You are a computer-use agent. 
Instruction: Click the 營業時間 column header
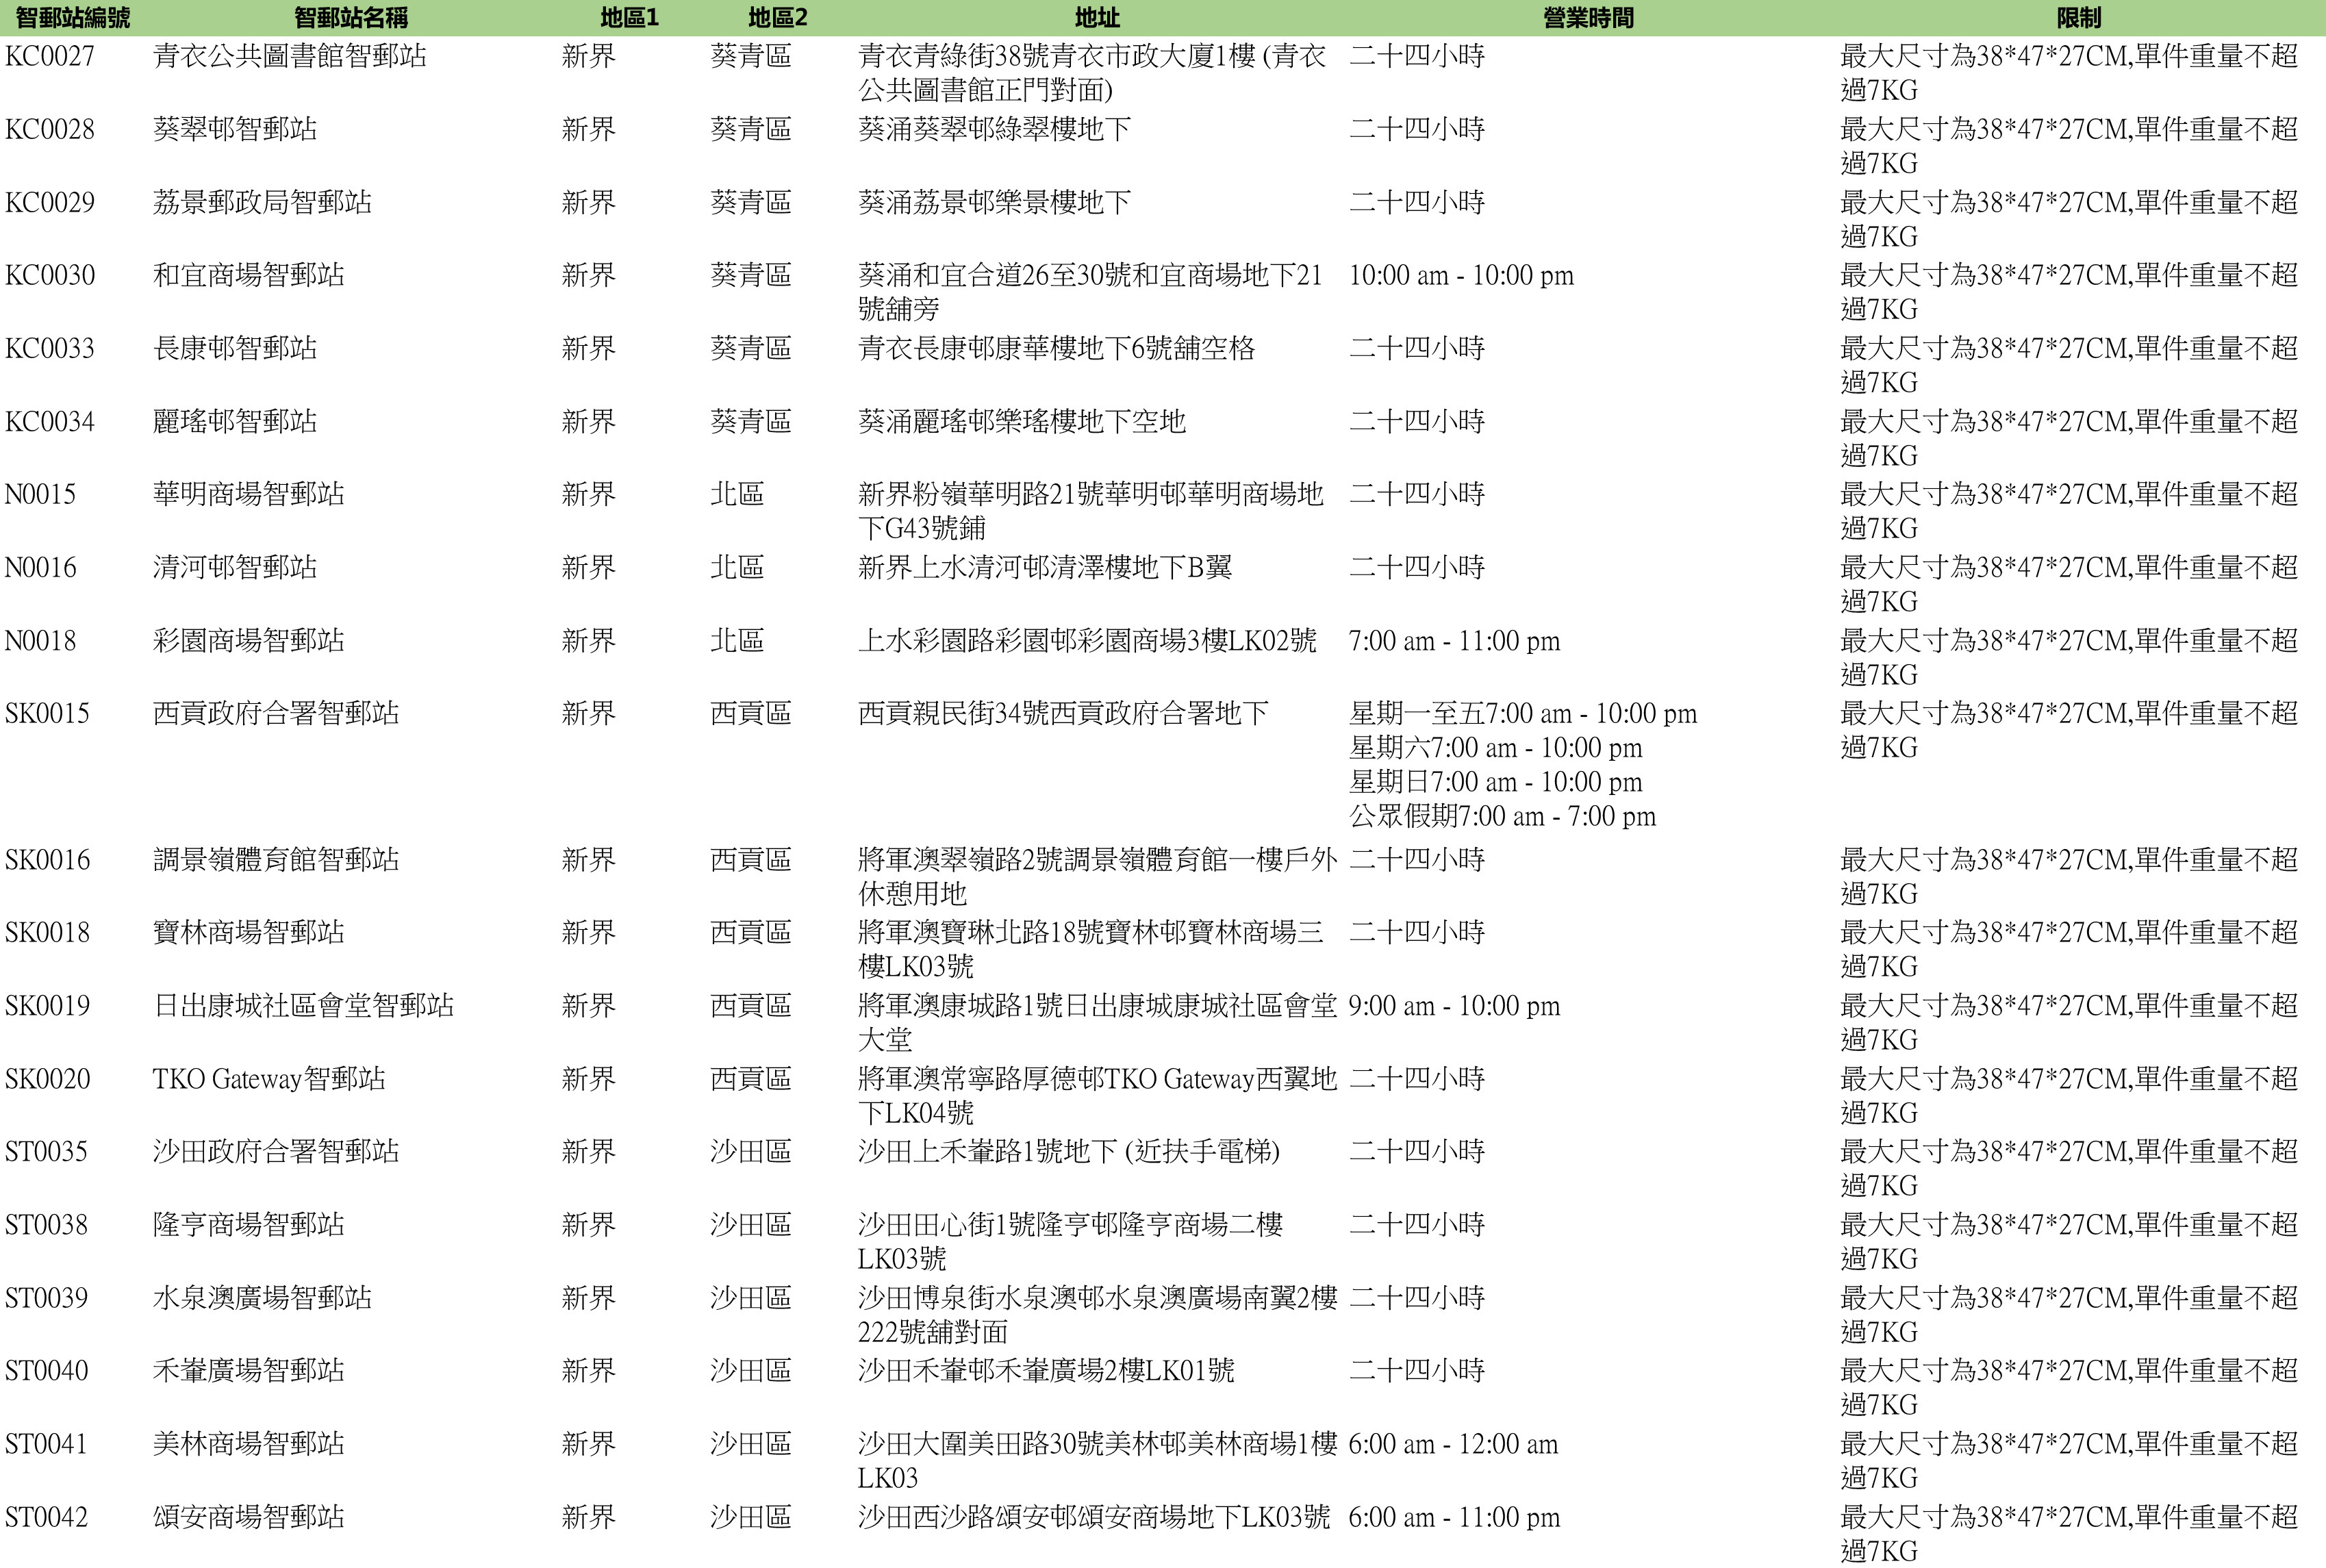[x=1588, y=18]
